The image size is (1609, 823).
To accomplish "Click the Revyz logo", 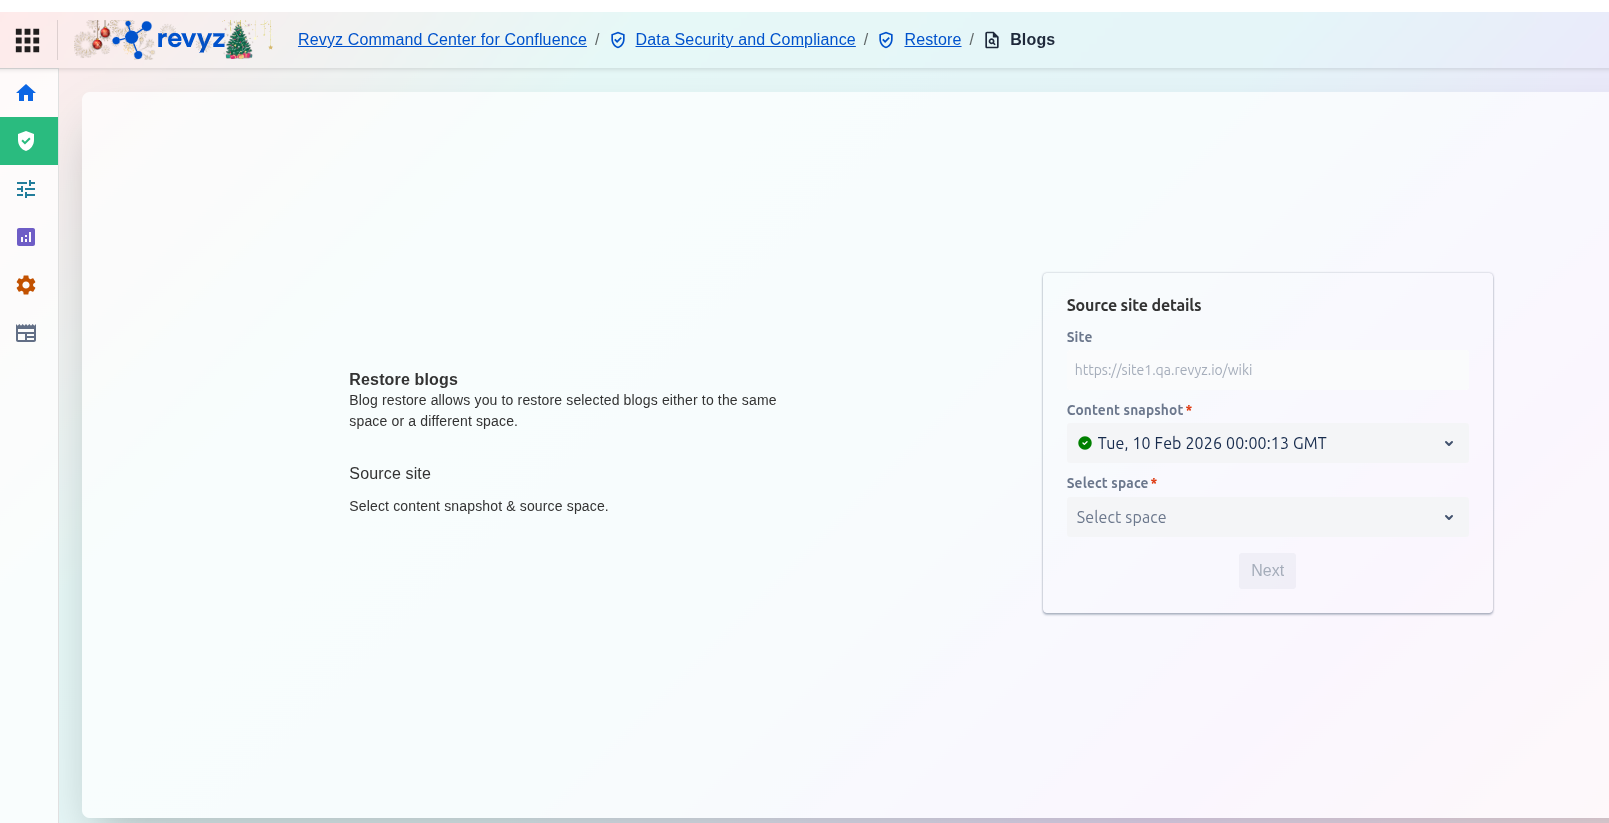I will coord(174,40).
